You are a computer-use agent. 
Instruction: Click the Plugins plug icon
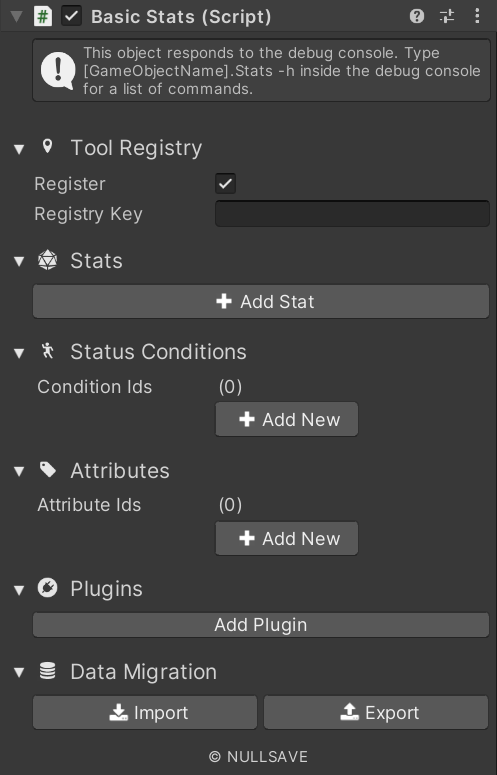pyautogui.click(x=47, y=588)
